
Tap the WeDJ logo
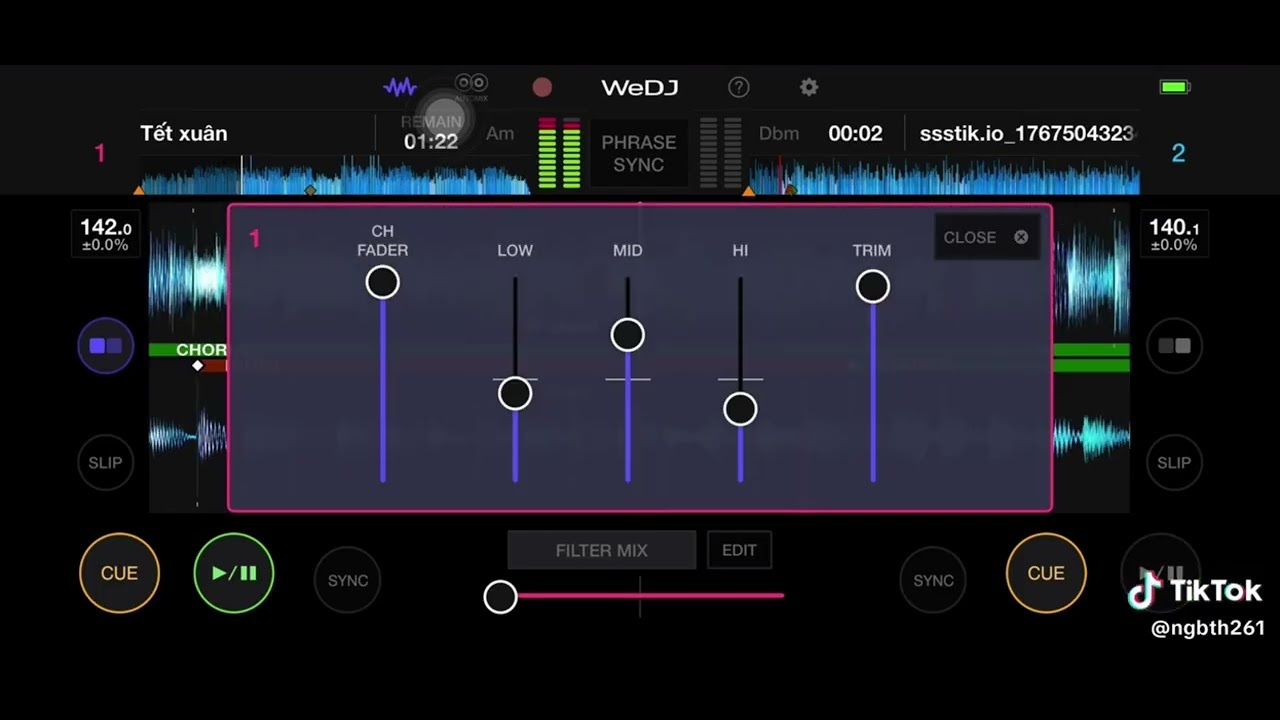640,88
